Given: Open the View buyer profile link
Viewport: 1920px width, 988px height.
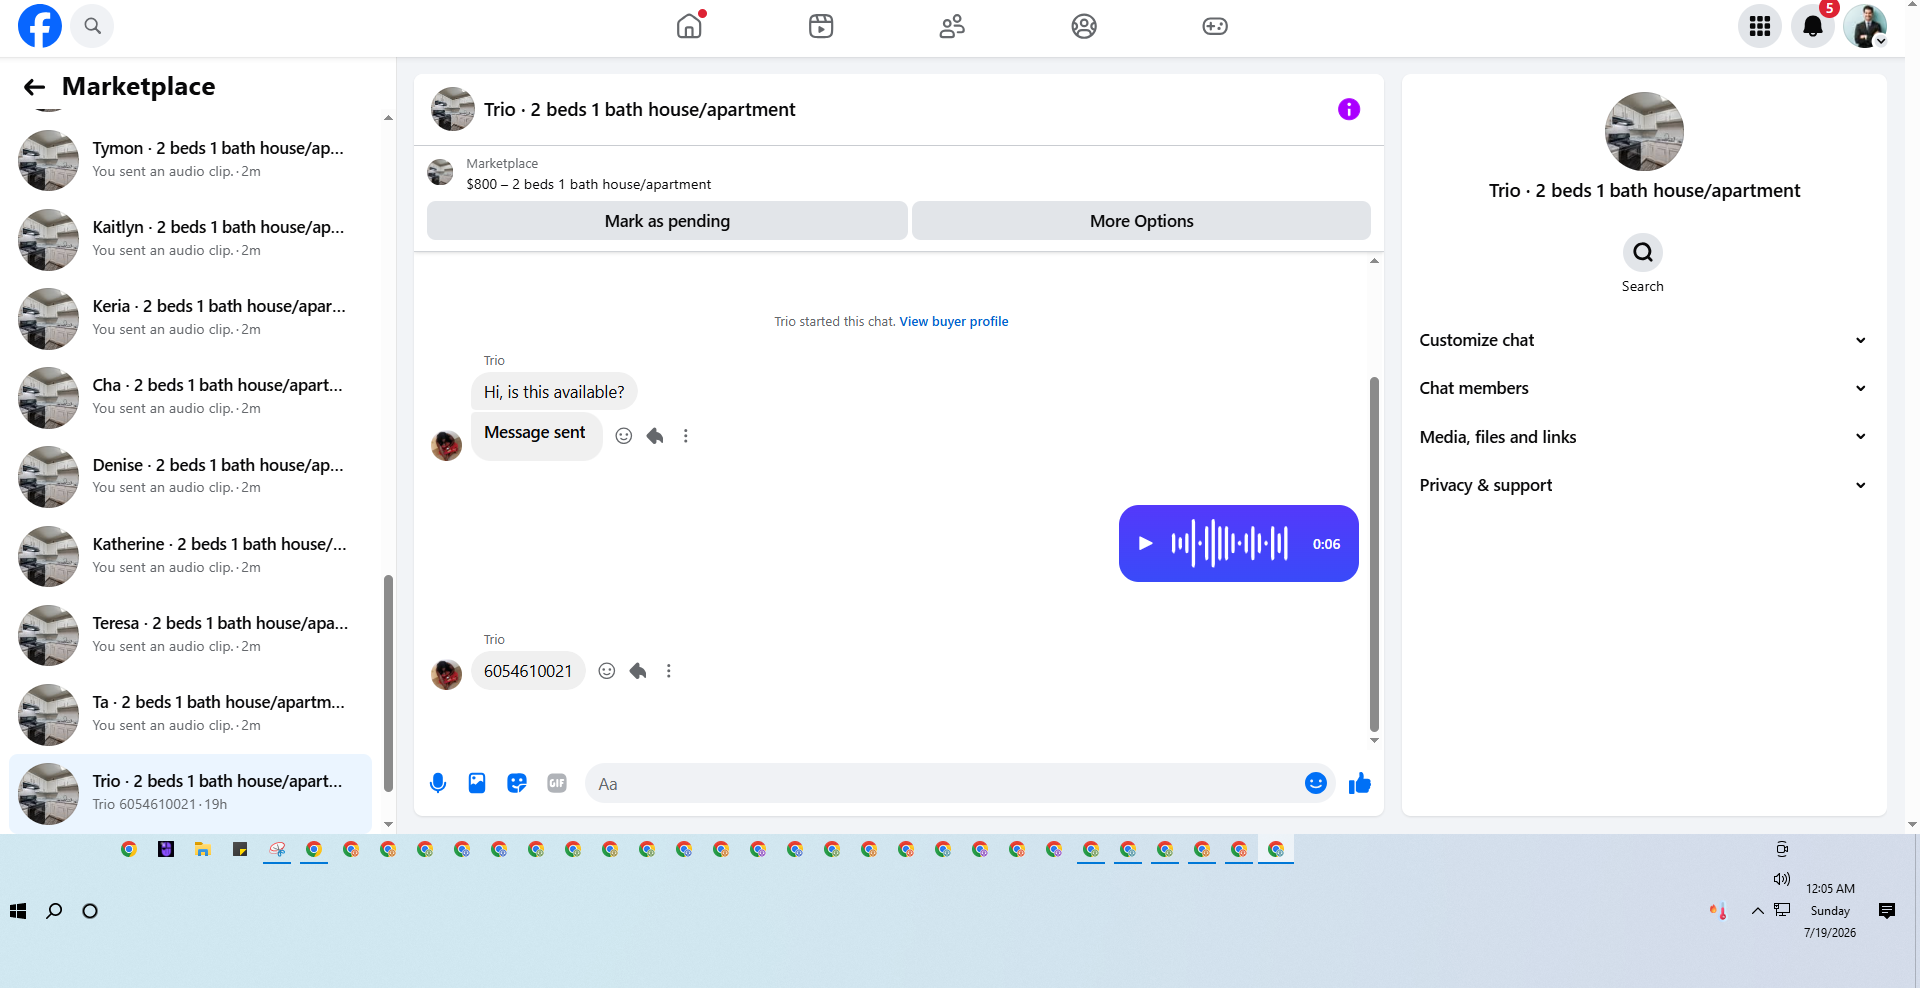Looking at the screenshot, I should tap(954, 321).
